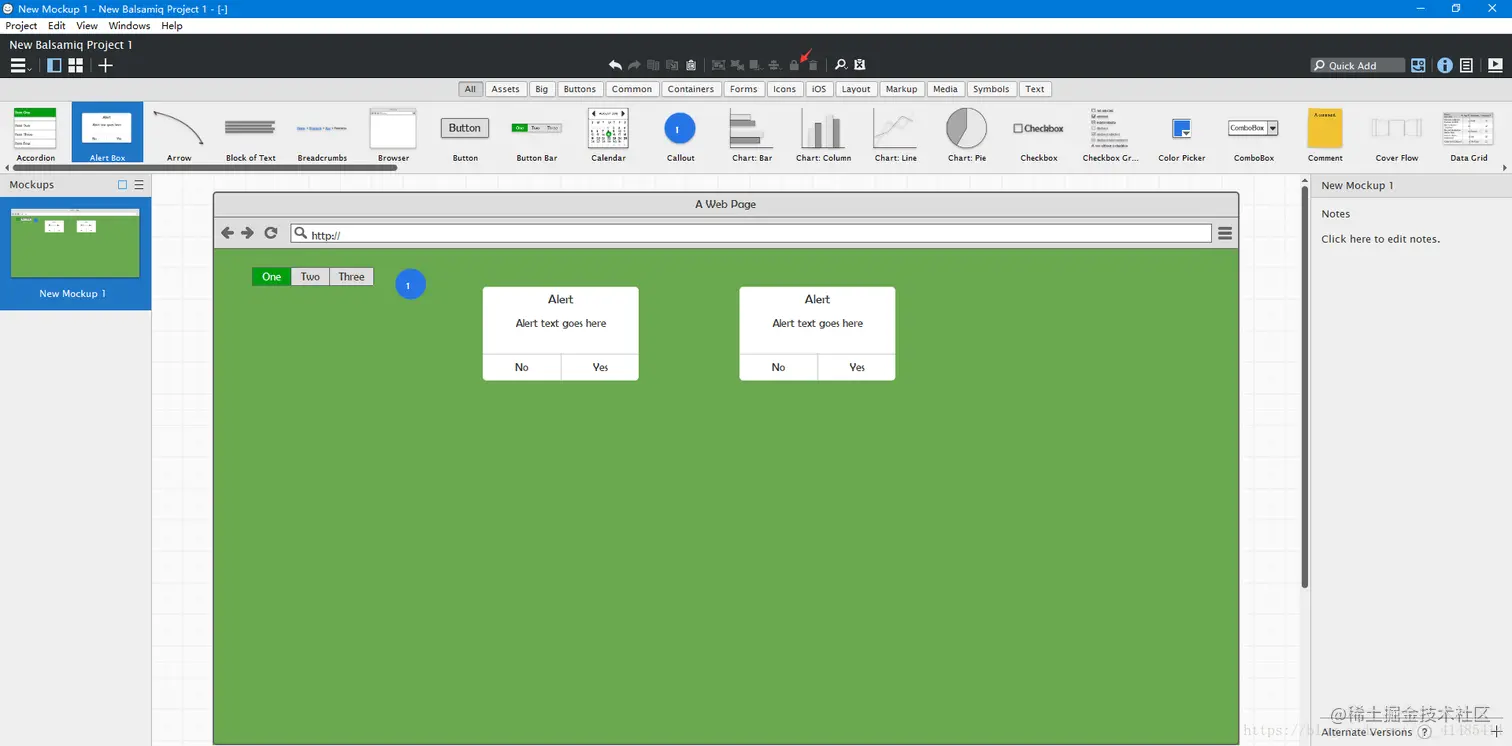Switch to mockup grid view
The image size is (1512, 746).
75,65
